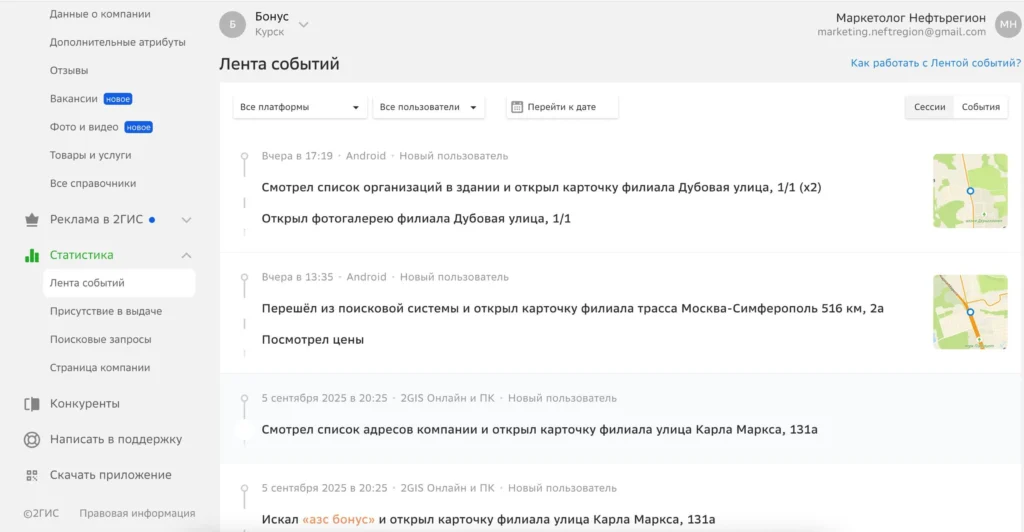
Task: Open Фото и видео section
Action: click(84, 127)
